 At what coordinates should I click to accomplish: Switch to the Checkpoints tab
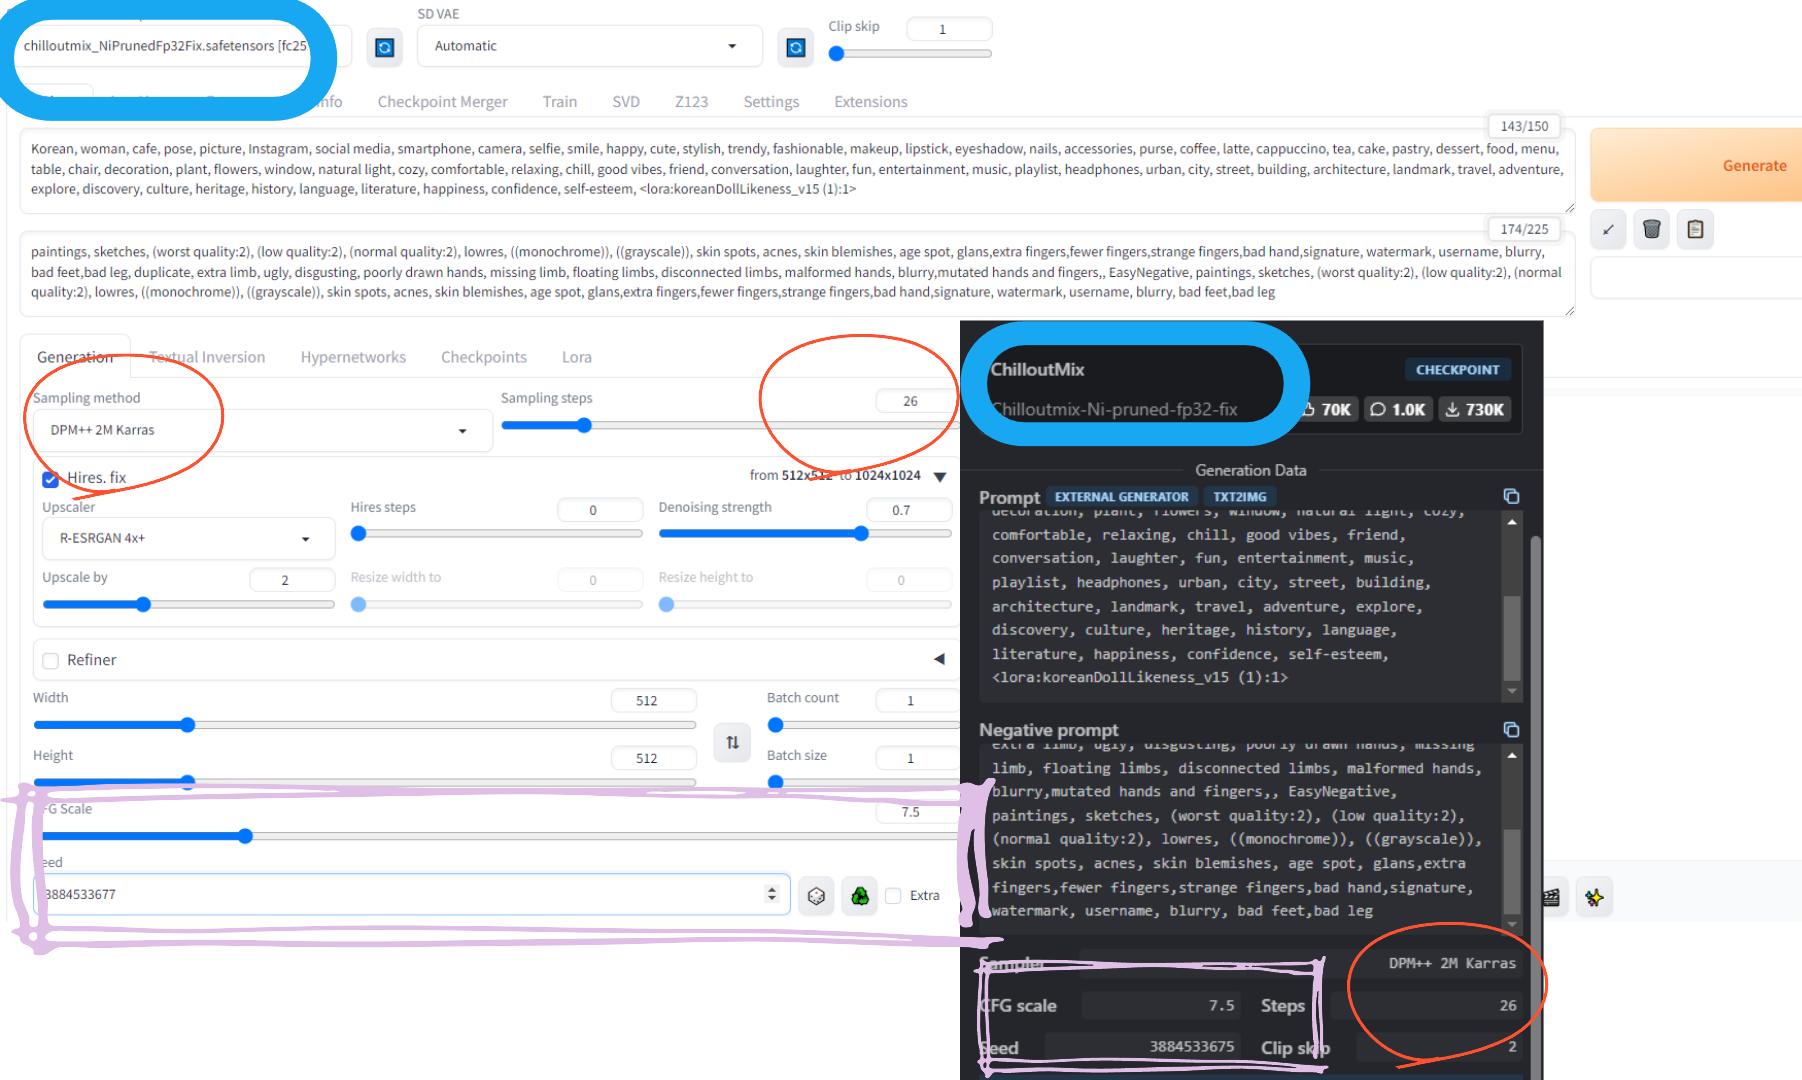pyautogui.click(x=484, y=357)
